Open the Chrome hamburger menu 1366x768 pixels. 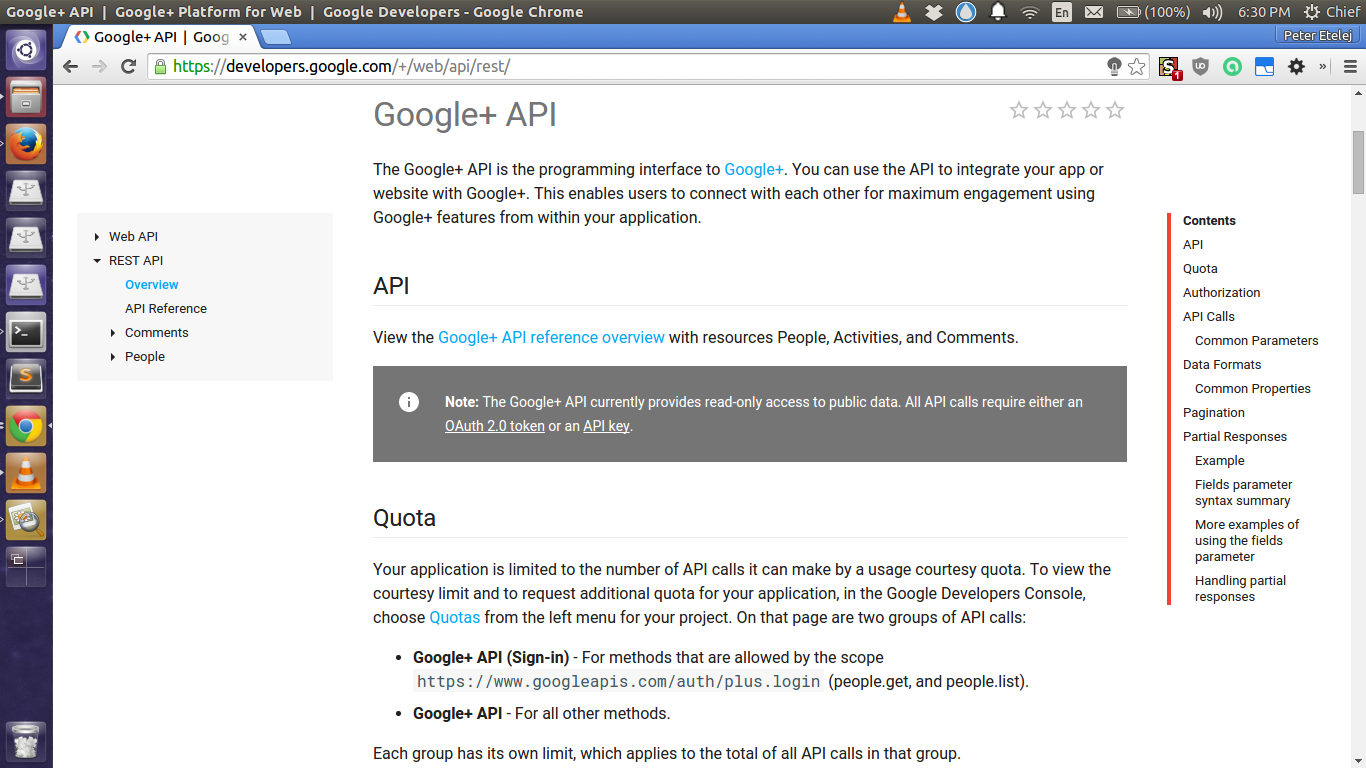coord(1350,66)
